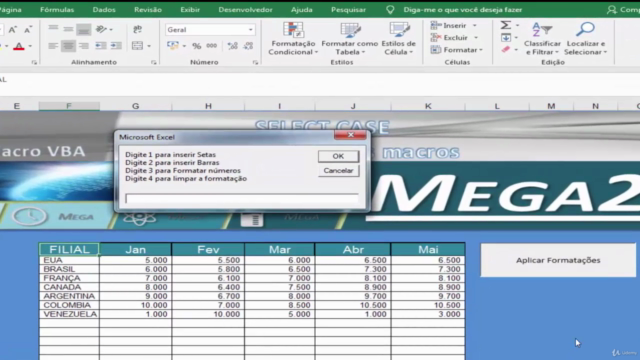Image resolution: width=640 pixels, height=360 pixels.
Task: Select column K header
Action: point(428,106)
